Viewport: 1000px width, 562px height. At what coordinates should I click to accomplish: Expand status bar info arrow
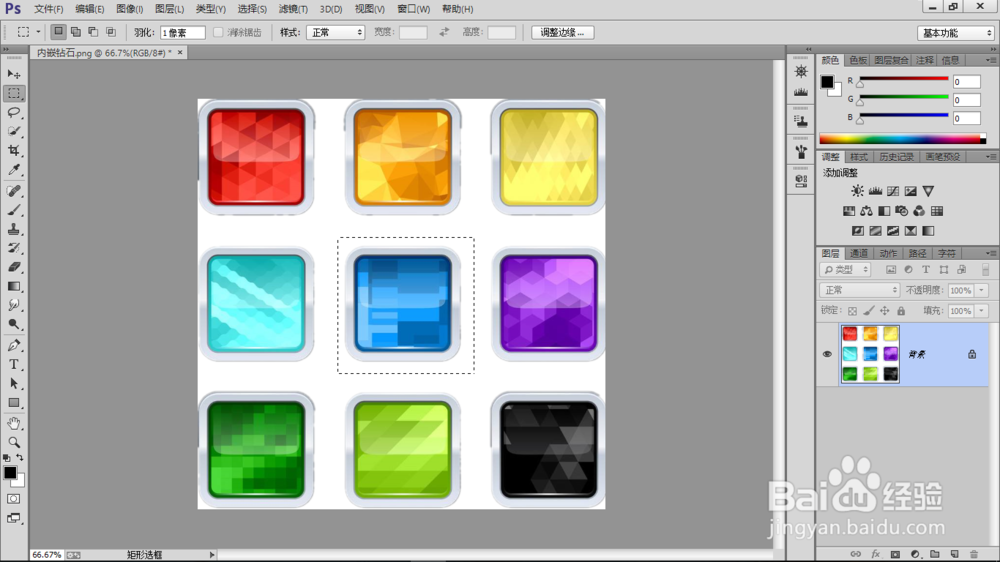click(x=212, y=555)
